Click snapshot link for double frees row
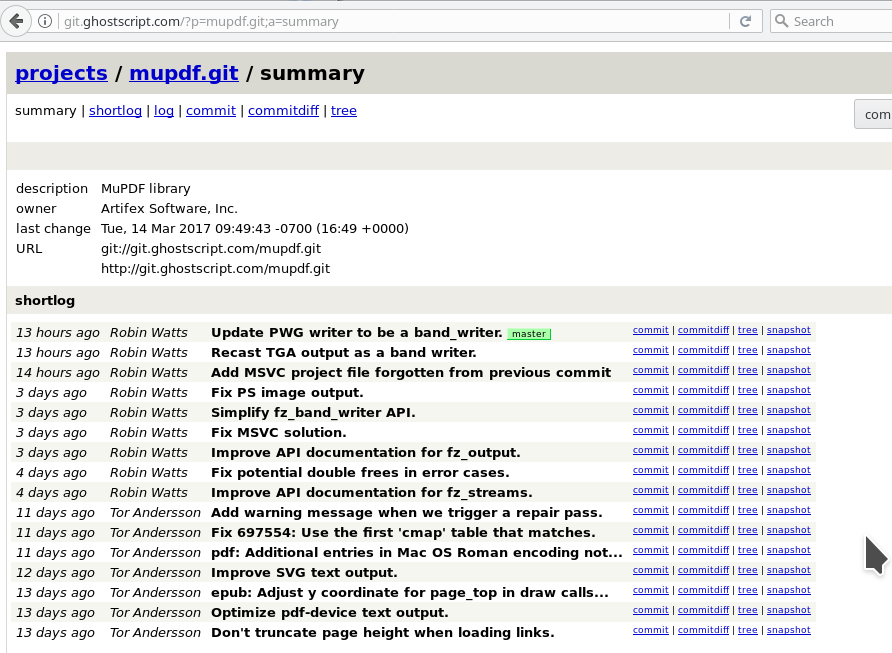892x653 pixels. [788, 470]
